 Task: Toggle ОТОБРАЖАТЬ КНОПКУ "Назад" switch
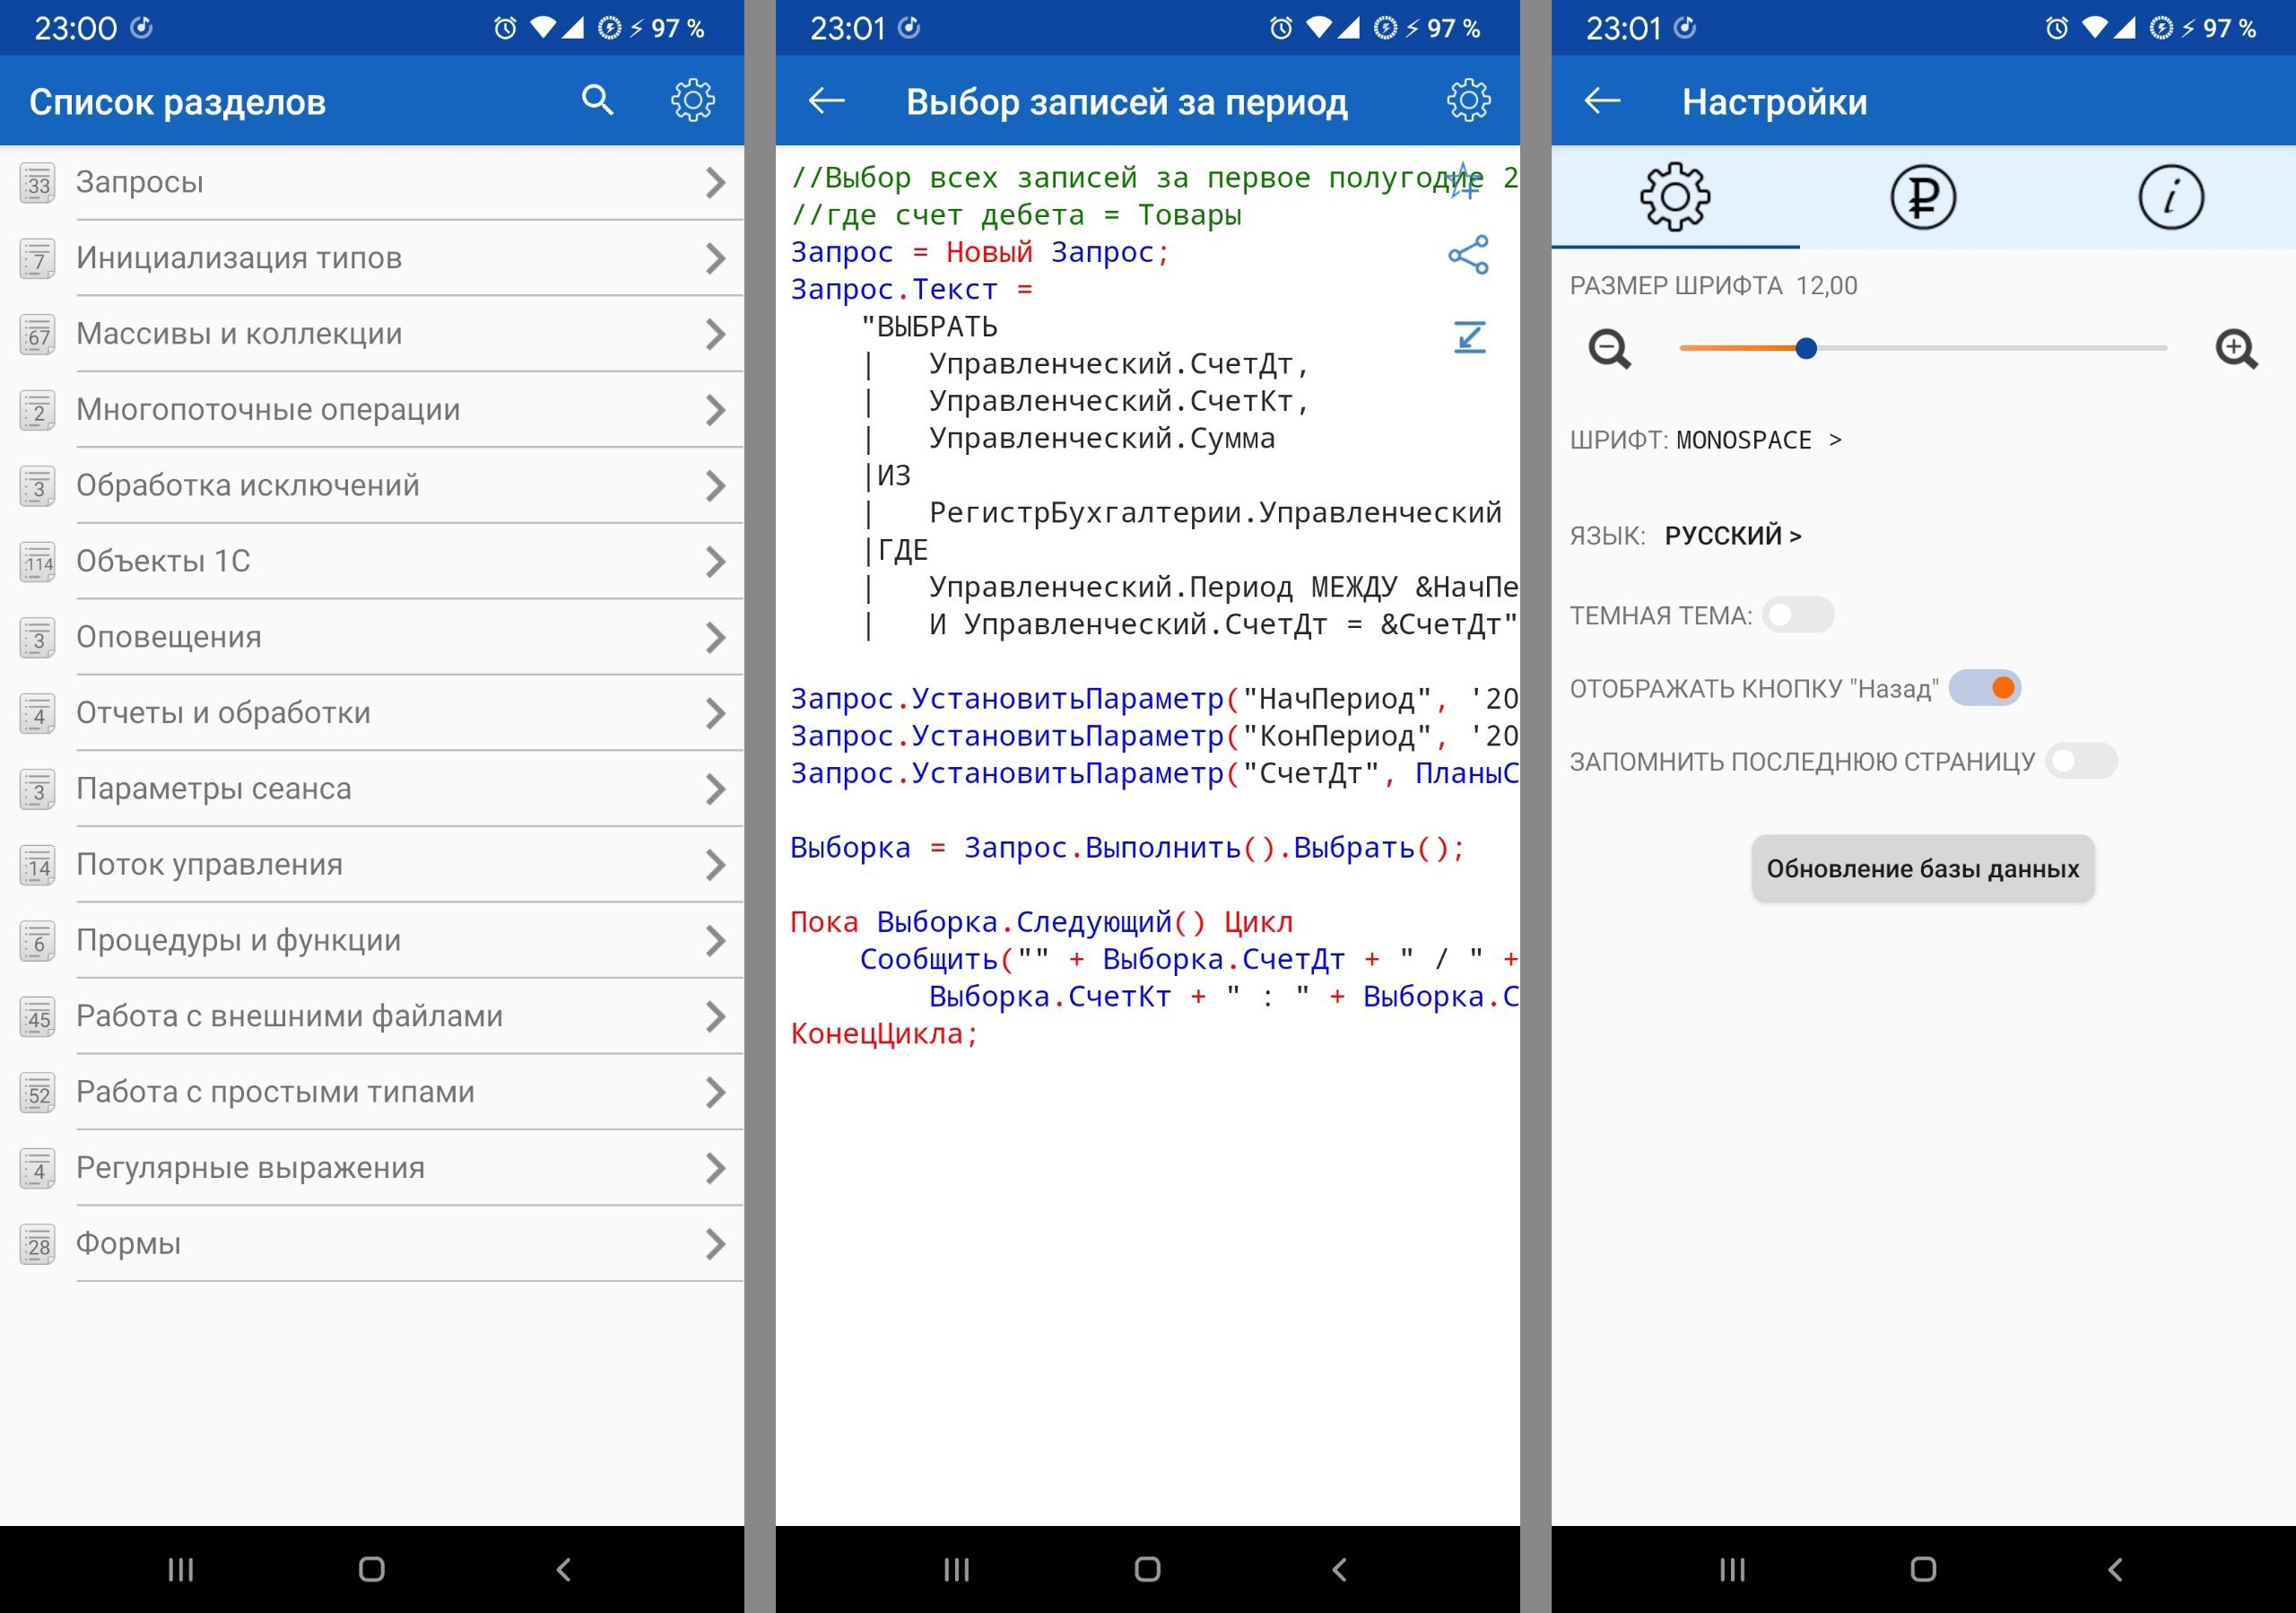[1985, 688]
